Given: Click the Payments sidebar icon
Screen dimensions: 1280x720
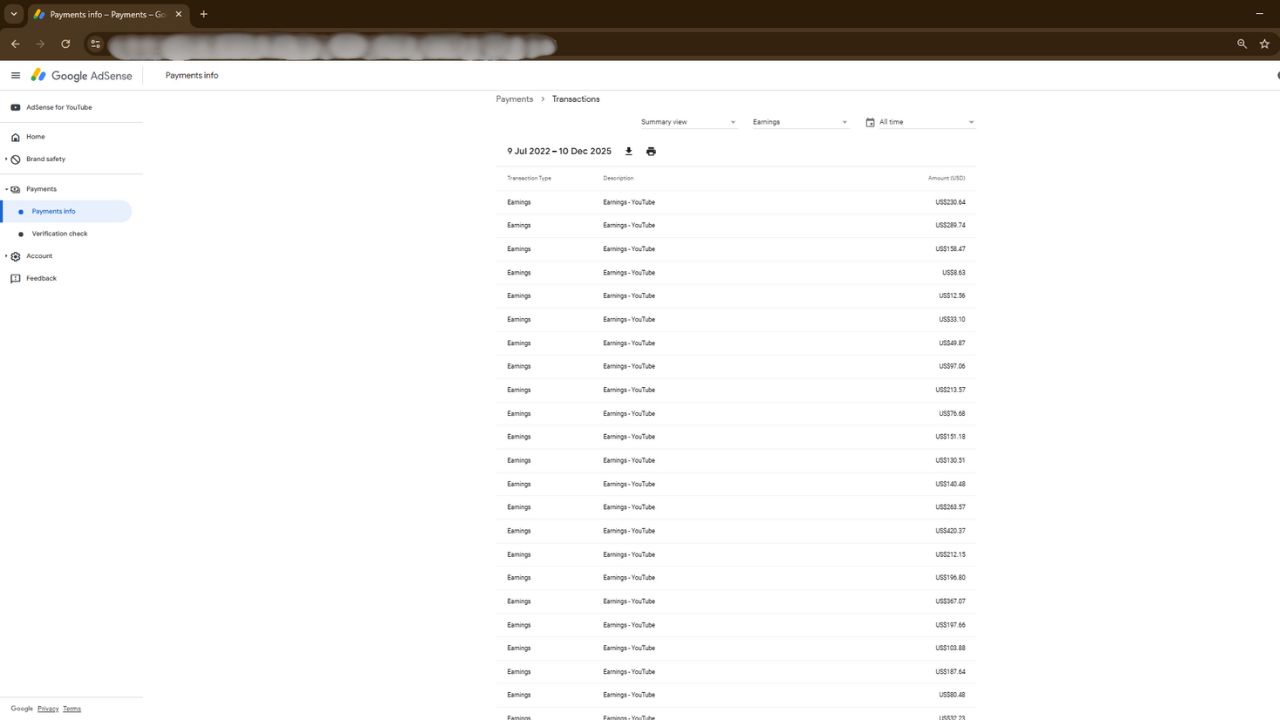Looking at the screenshot, I should click(x=16, y=189).
